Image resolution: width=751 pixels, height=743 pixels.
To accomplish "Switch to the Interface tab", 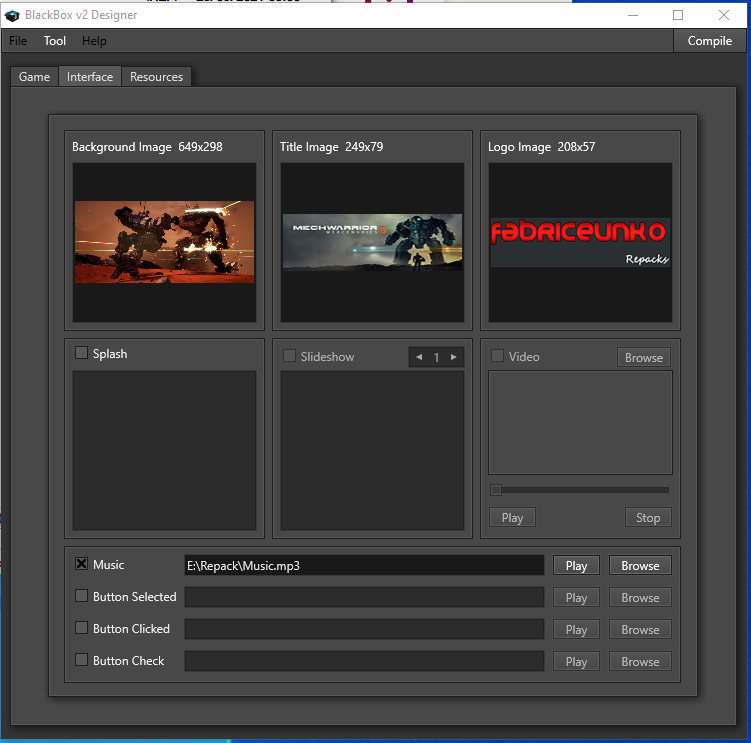I will (x=90, y=77).
